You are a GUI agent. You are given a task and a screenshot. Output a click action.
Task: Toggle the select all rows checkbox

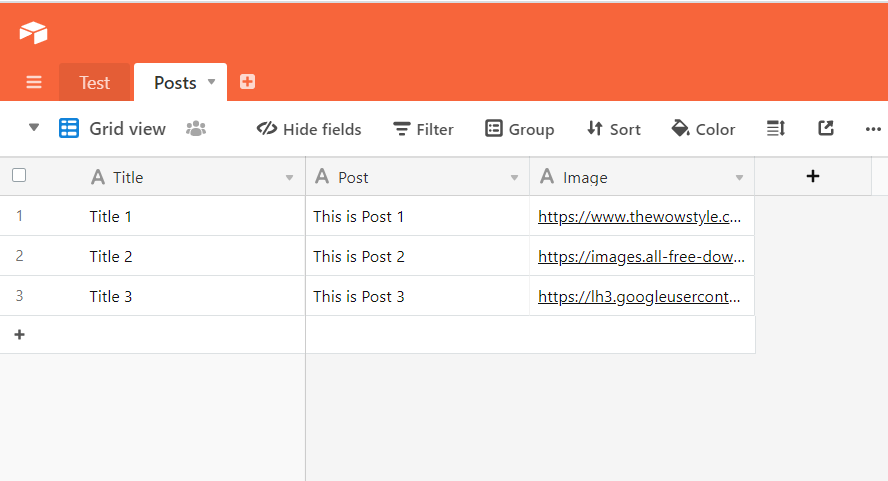pyautogui.click(x=19, y=176)
